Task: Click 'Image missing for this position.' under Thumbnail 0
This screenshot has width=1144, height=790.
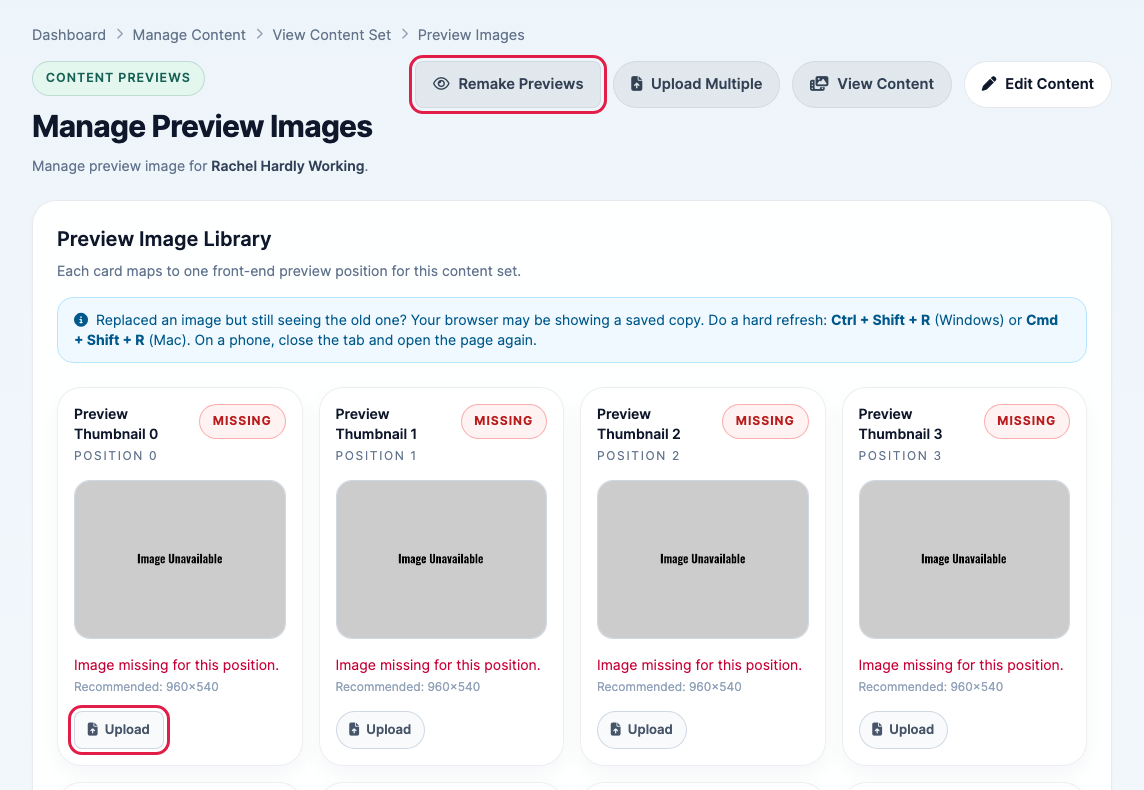Action: pos(176,665)
